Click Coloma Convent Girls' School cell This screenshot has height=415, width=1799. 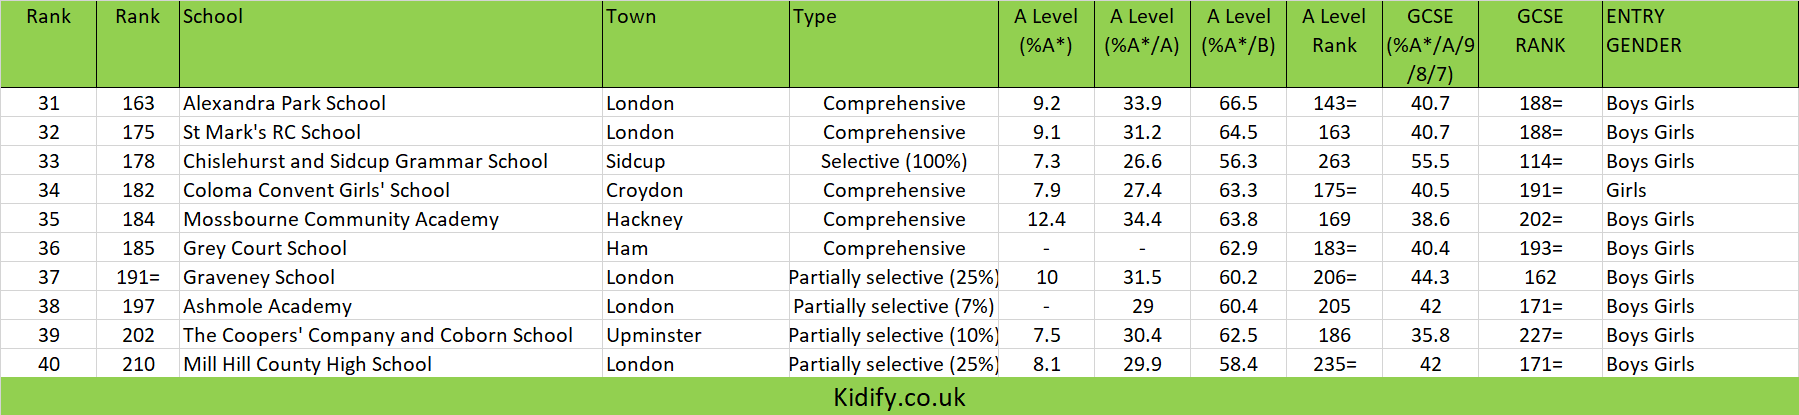391,190
